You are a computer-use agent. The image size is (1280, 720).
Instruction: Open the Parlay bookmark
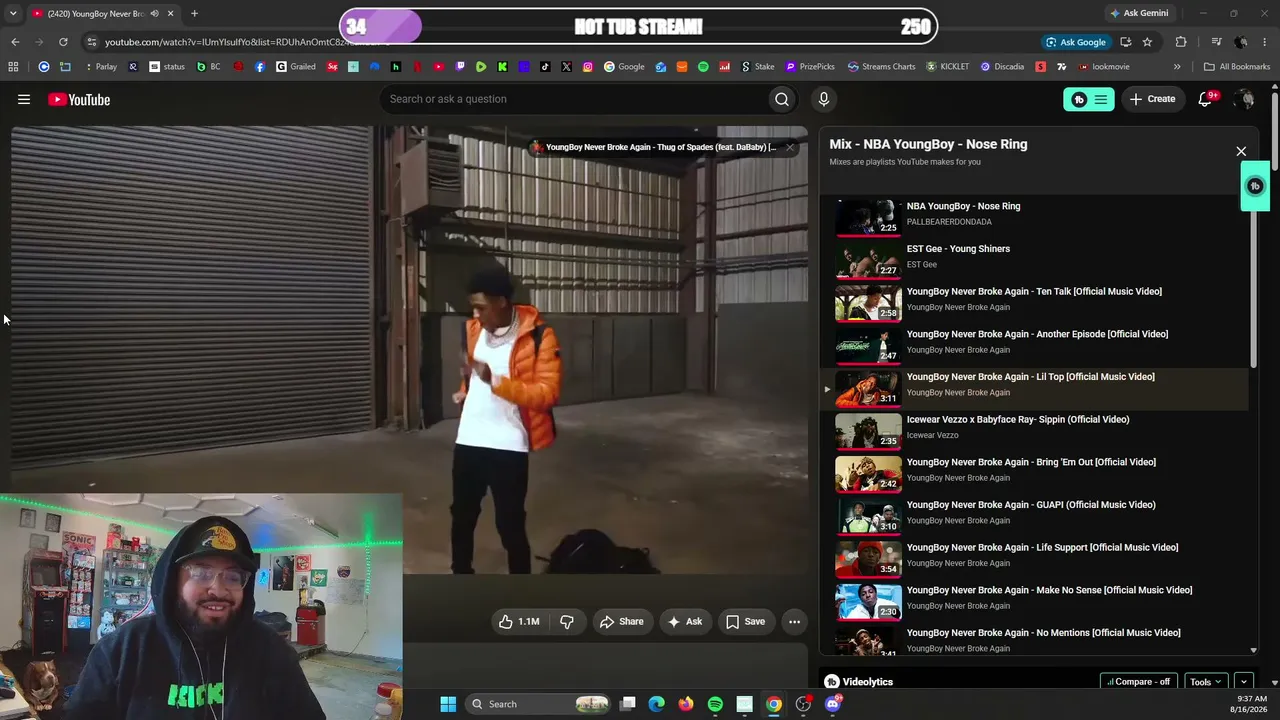point(100,67)
